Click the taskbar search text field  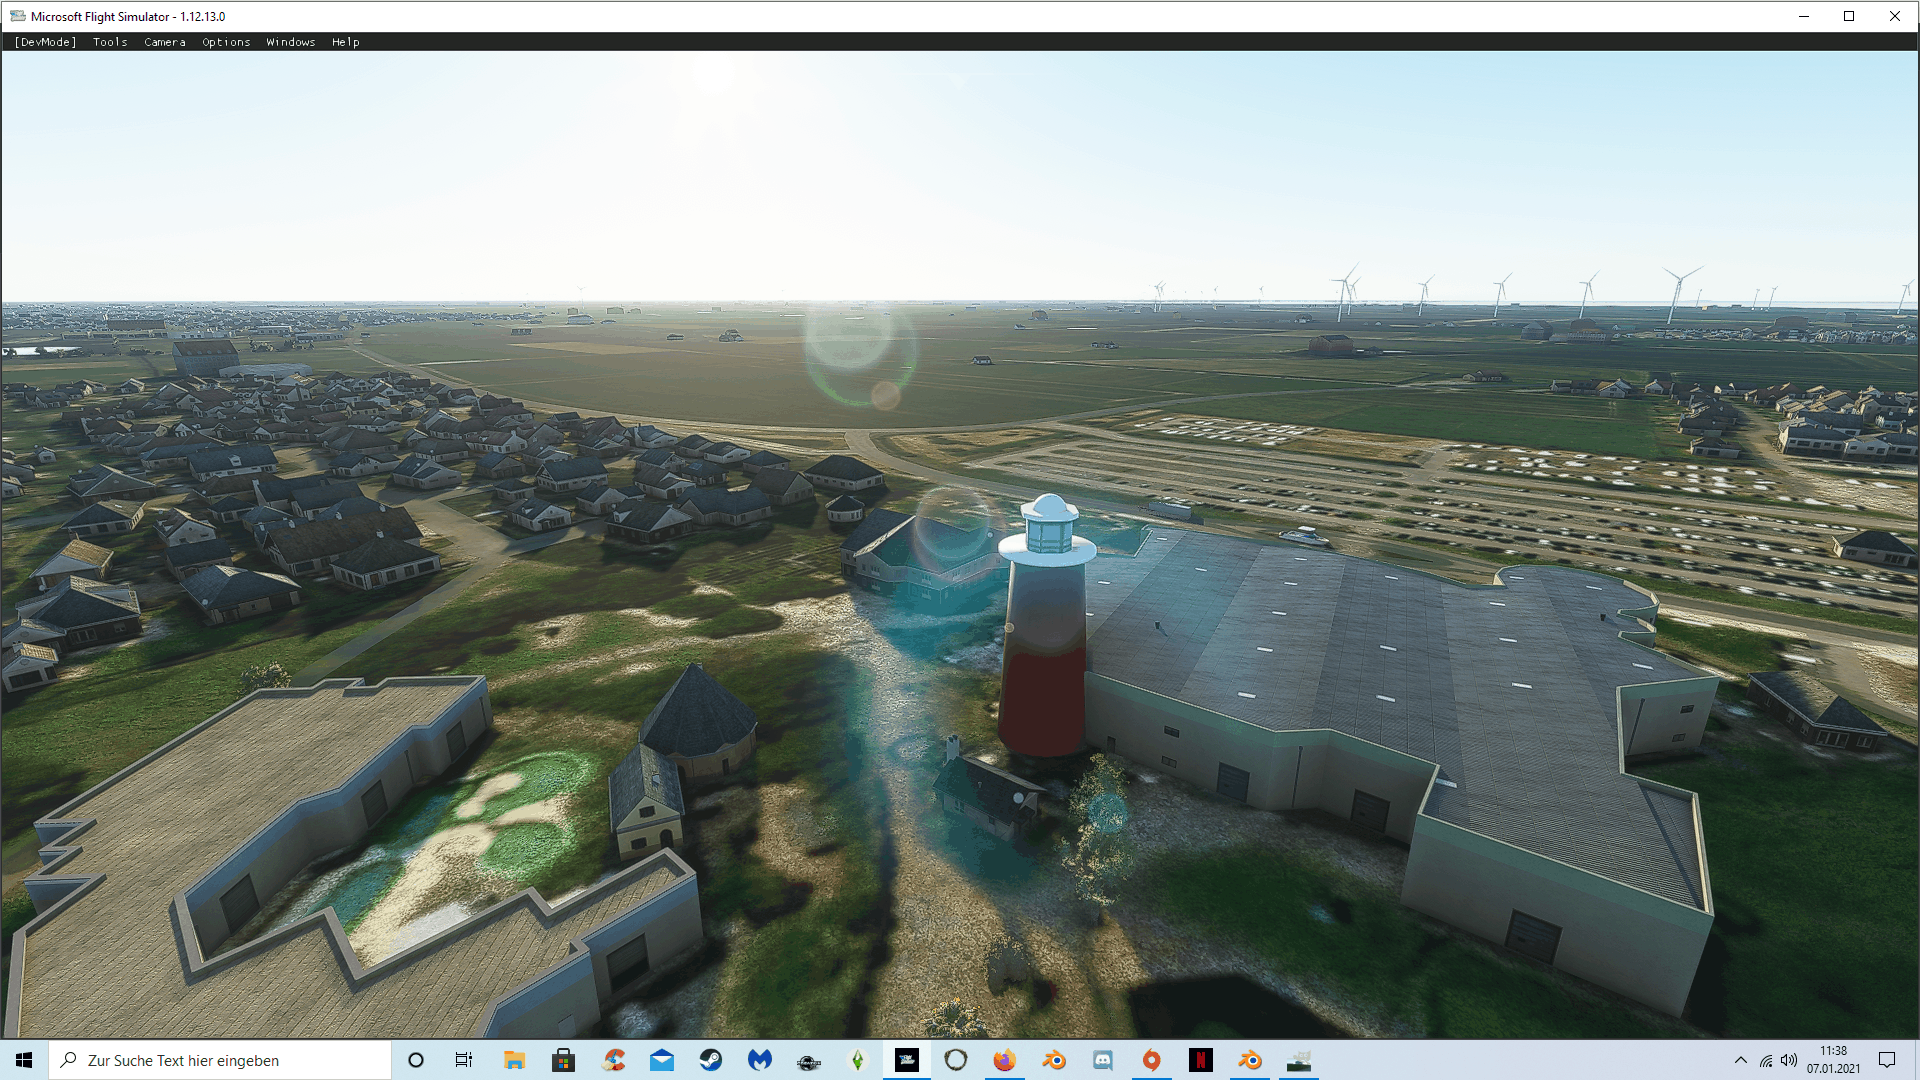(230, 1060)
